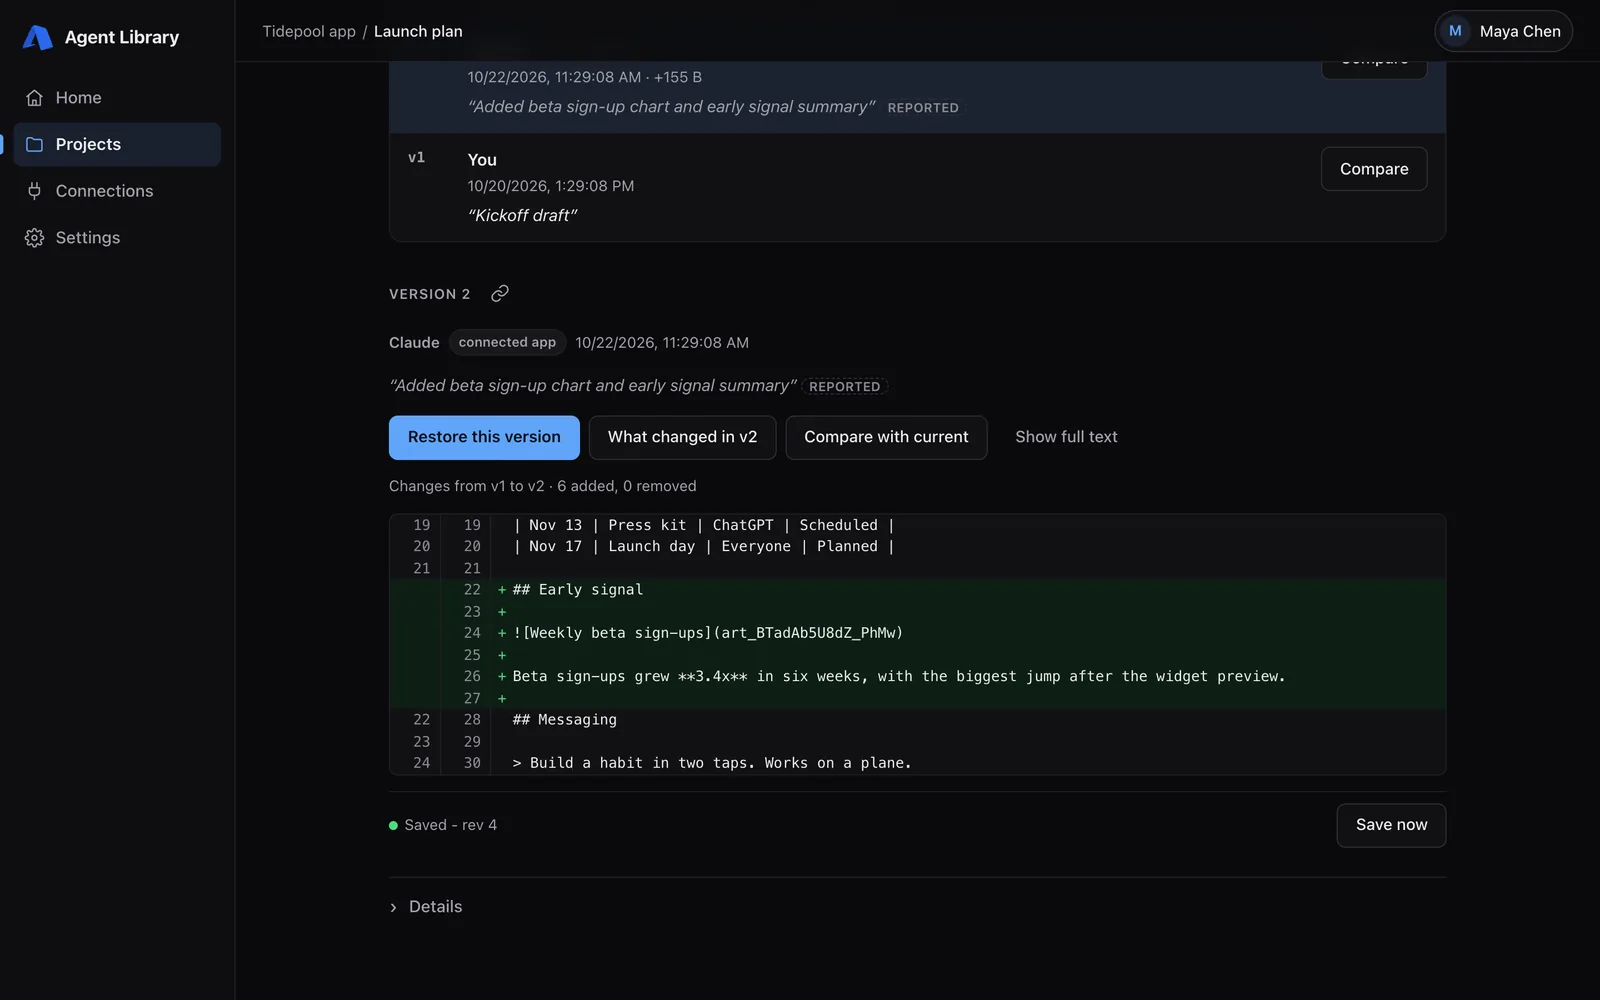Screen dimensions: 1600x1000
Task: Click the "## Early signal" diff line
Action: point(917,590)
